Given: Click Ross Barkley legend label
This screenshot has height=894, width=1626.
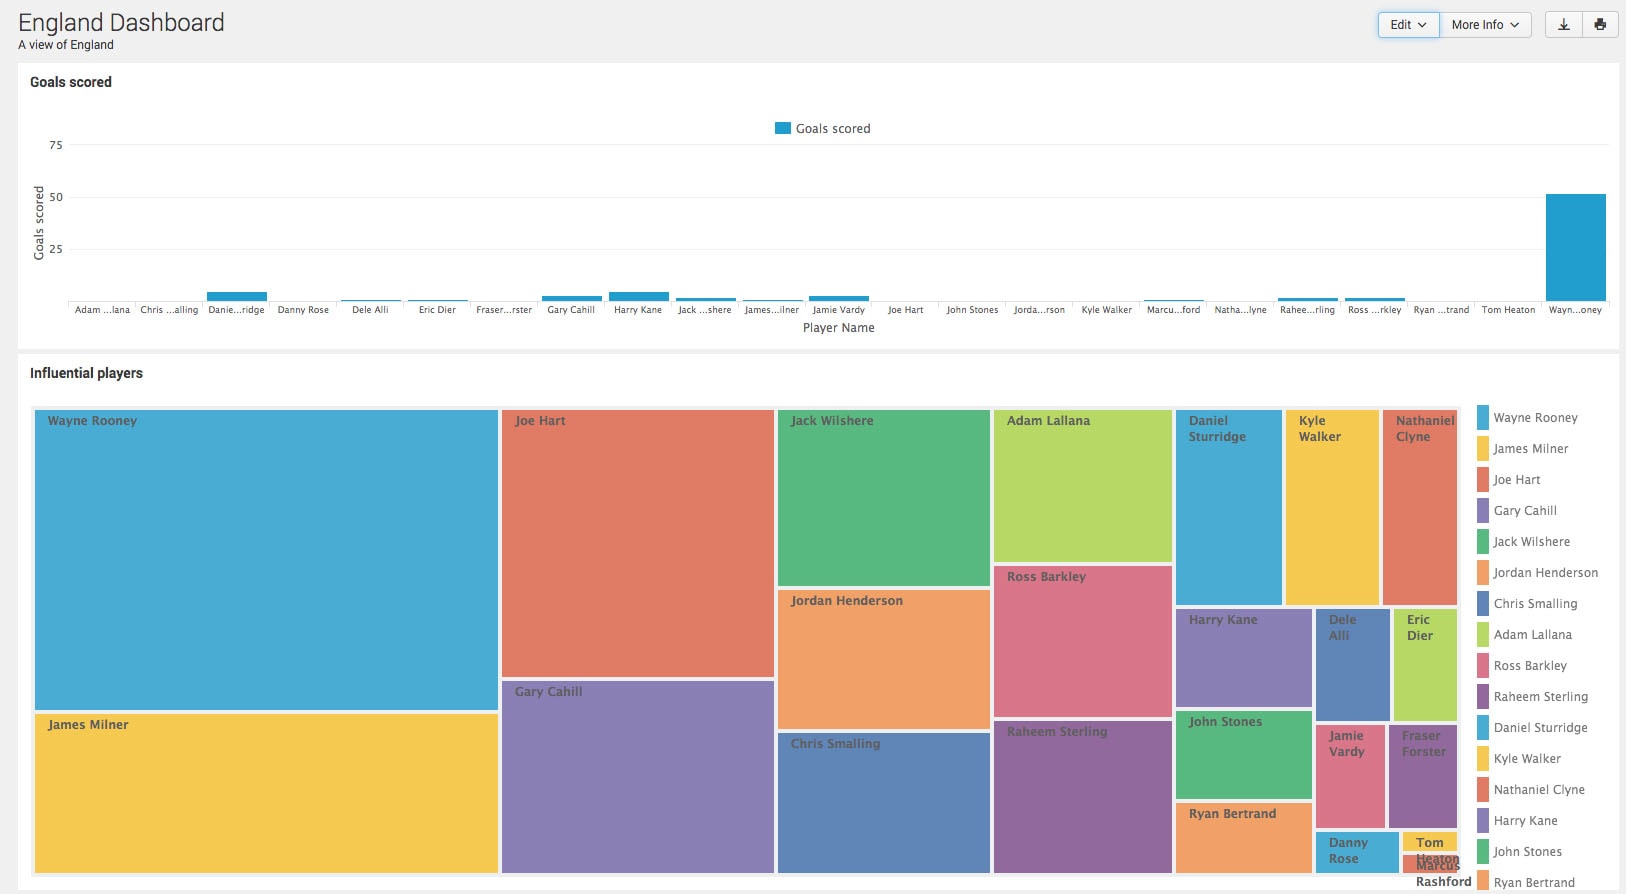Looking at the screenshot, I should (1530, 666).
